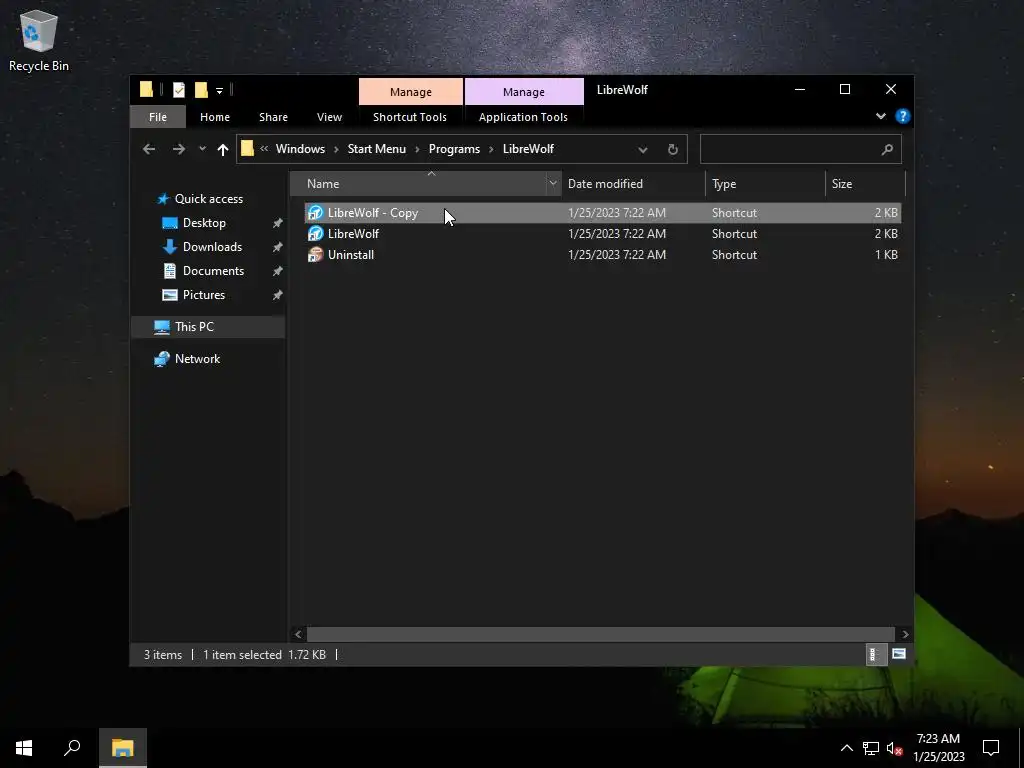Screen dimensions: 1024x768
Task: Click the pin icon next to Desktop
Action: (x=278, y=223)
